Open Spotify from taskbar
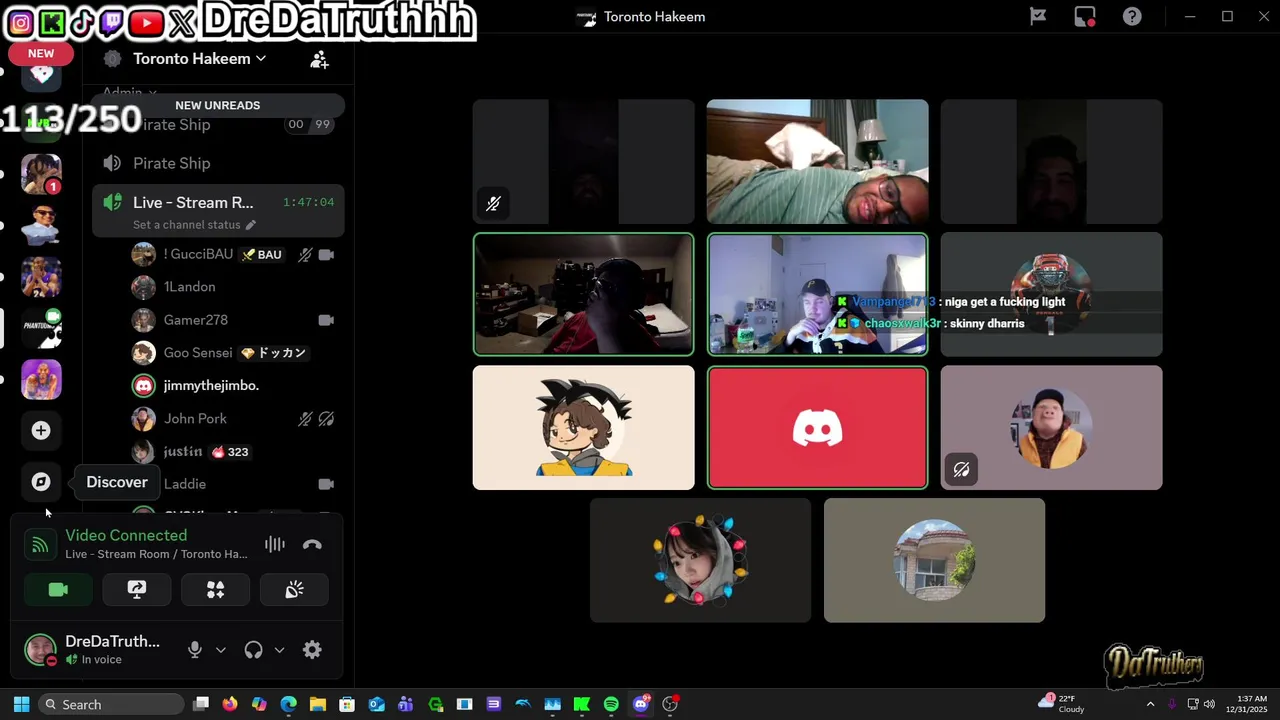1280x720 pixels. 611,704
